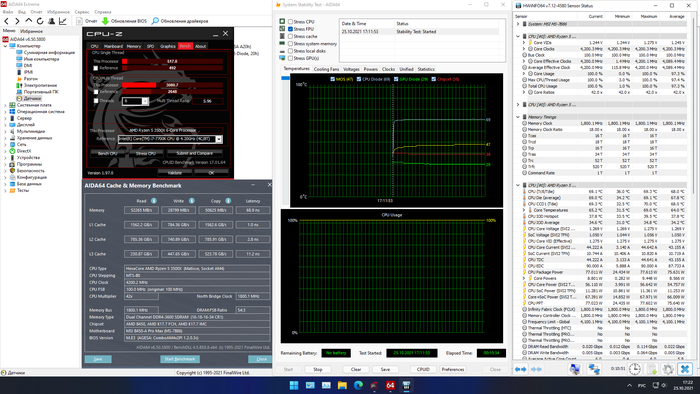Expand HWiNFO Core Temperatures row
This screenshot has width=700, height=394.
tap(524, 210)
